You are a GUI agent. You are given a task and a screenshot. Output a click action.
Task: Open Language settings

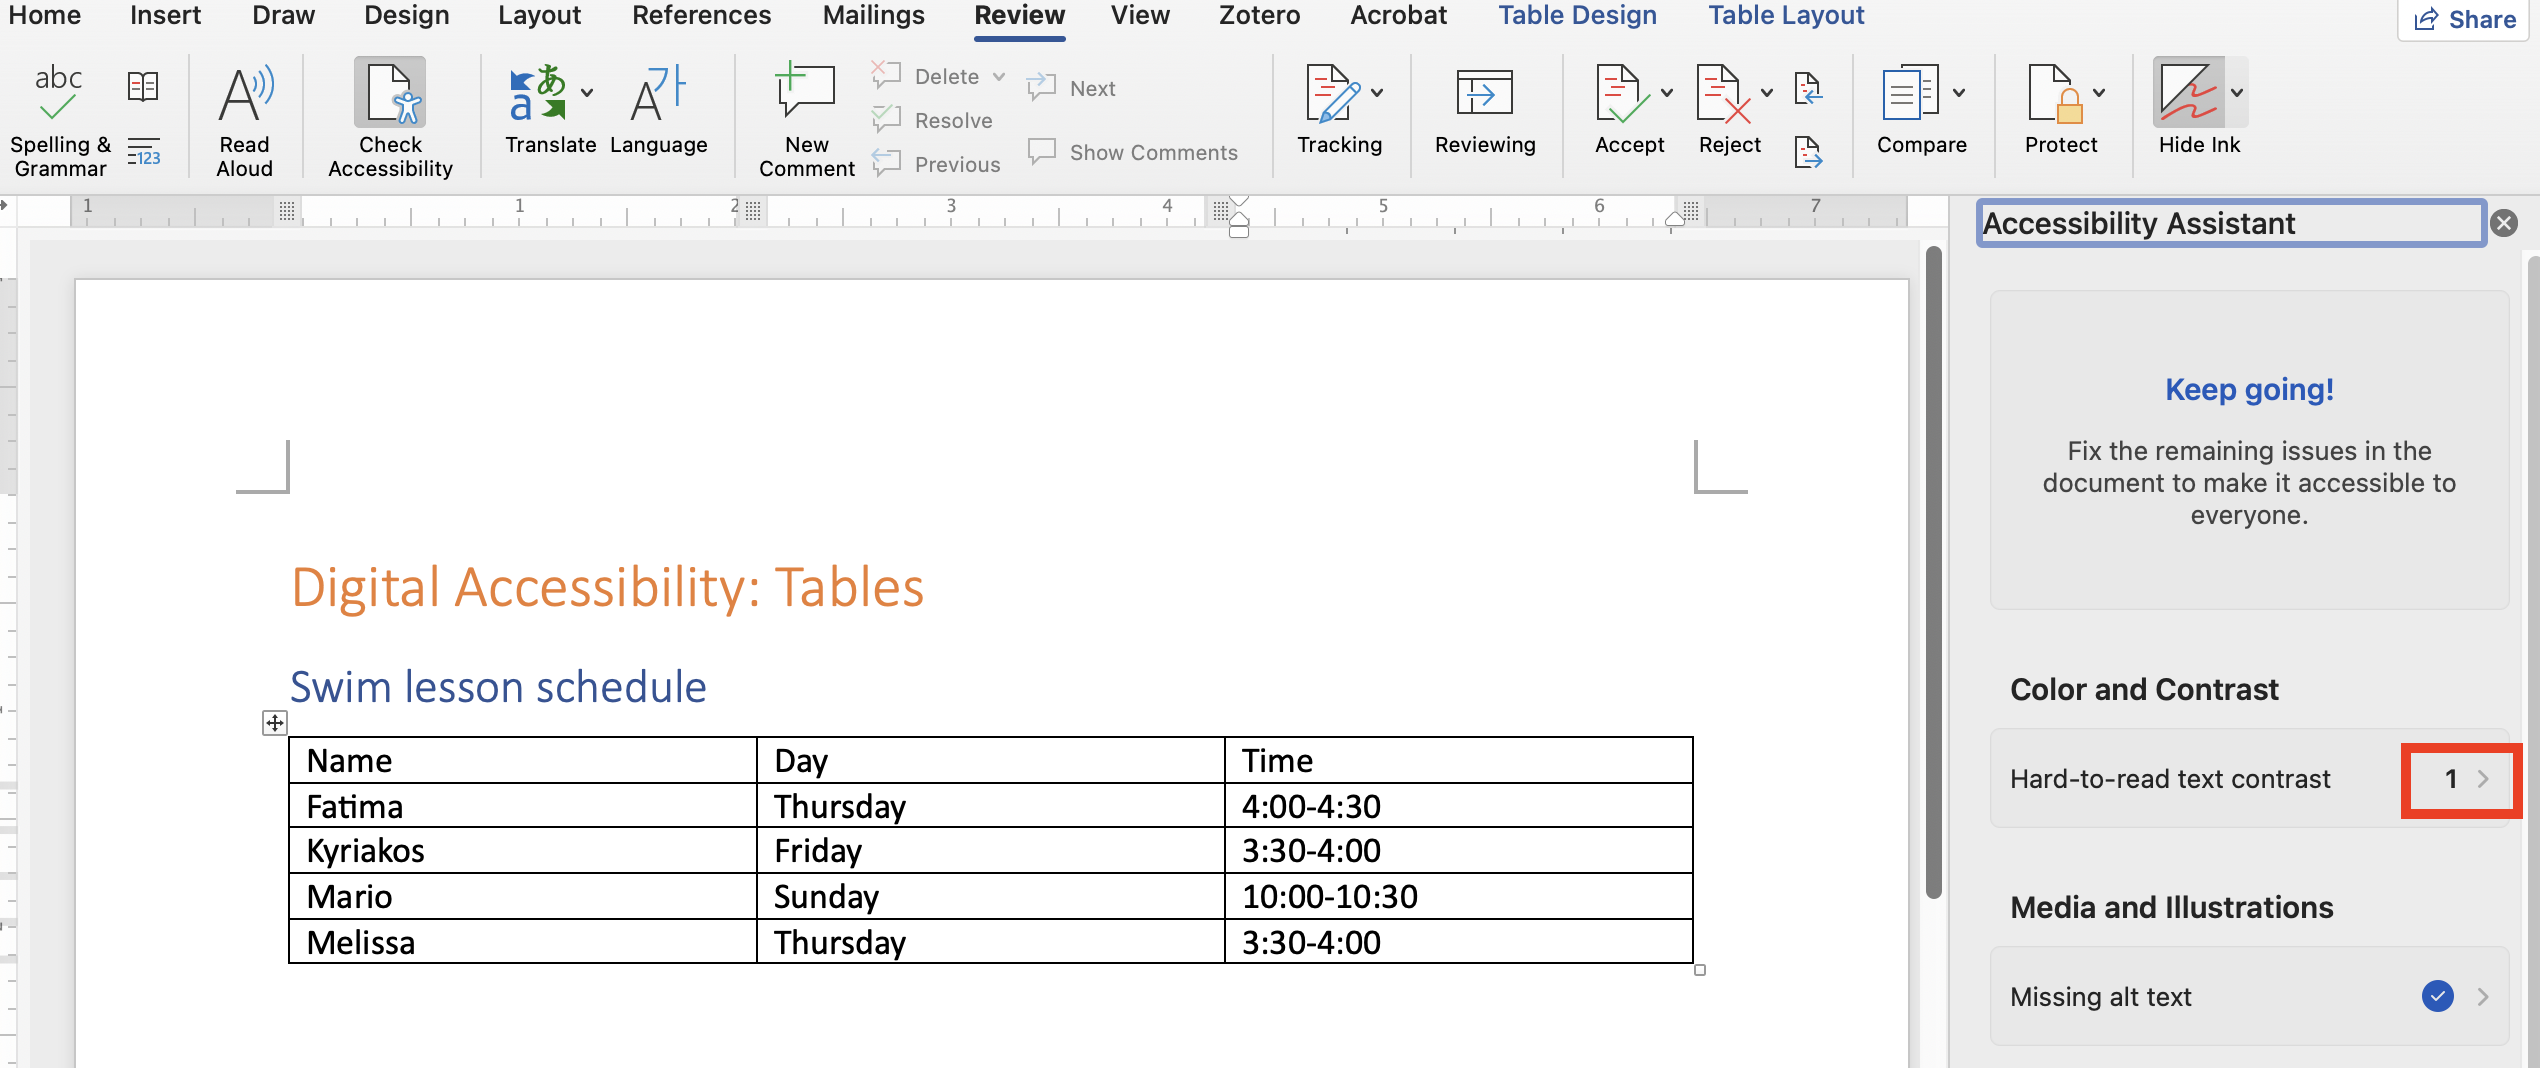(658, 110)
